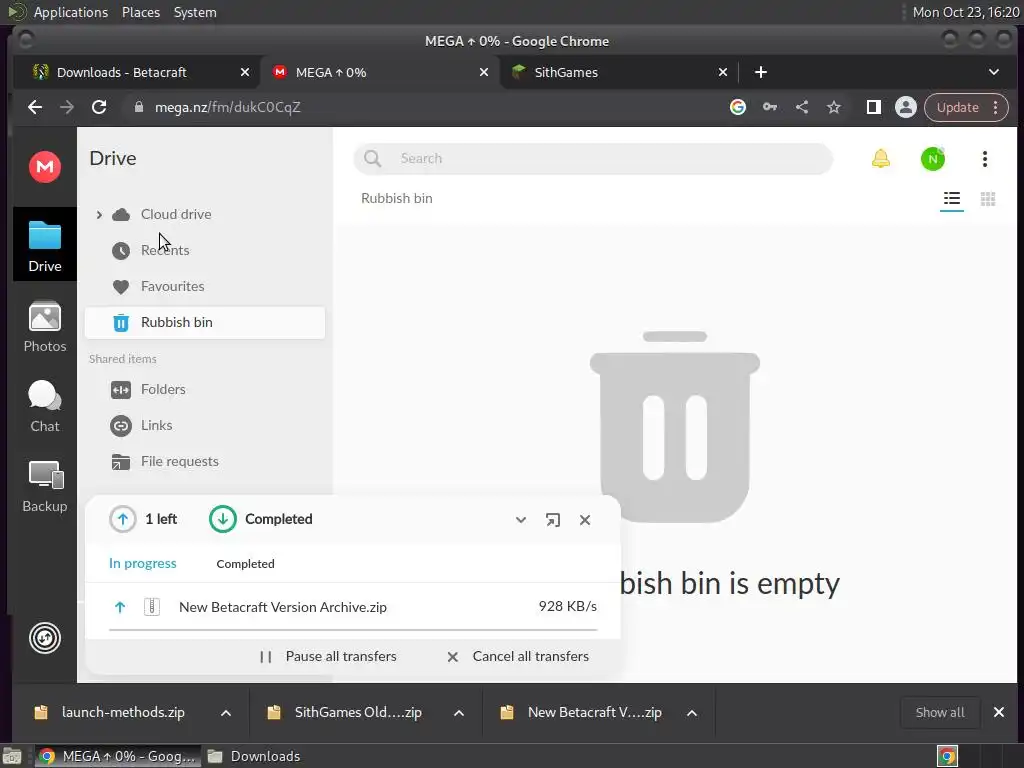Open the Backup section
This screenshot has height=768, width=1024.
(x=44, y=487)
